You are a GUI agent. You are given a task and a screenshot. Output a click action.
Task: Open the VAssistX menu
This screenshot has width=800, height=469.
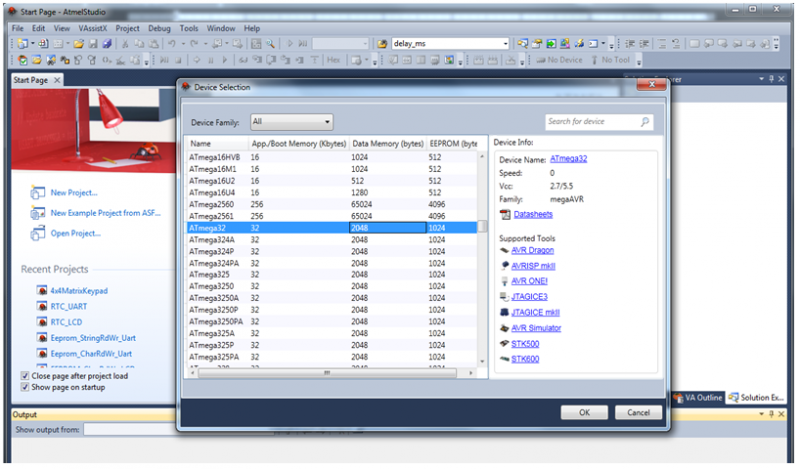(x=92, y=29)
